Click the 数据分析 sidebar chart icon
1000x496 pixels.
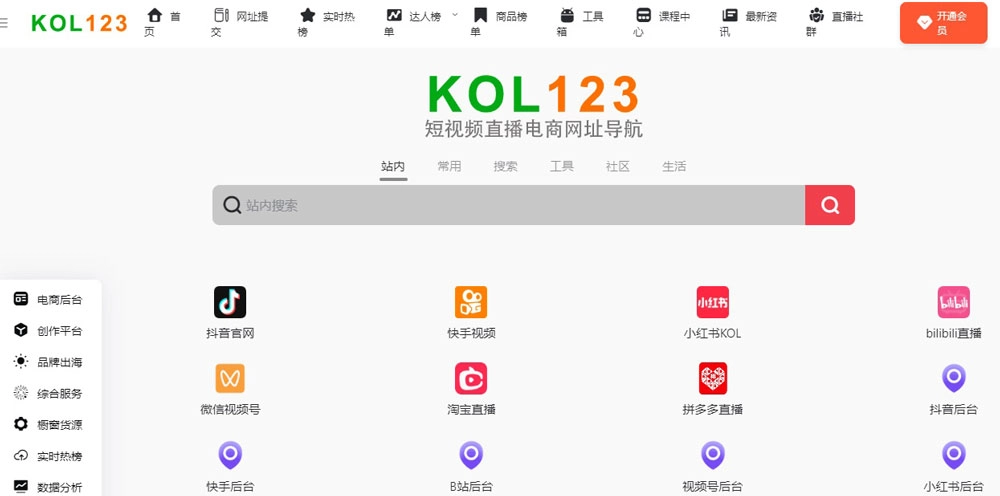tap(21, 486)
